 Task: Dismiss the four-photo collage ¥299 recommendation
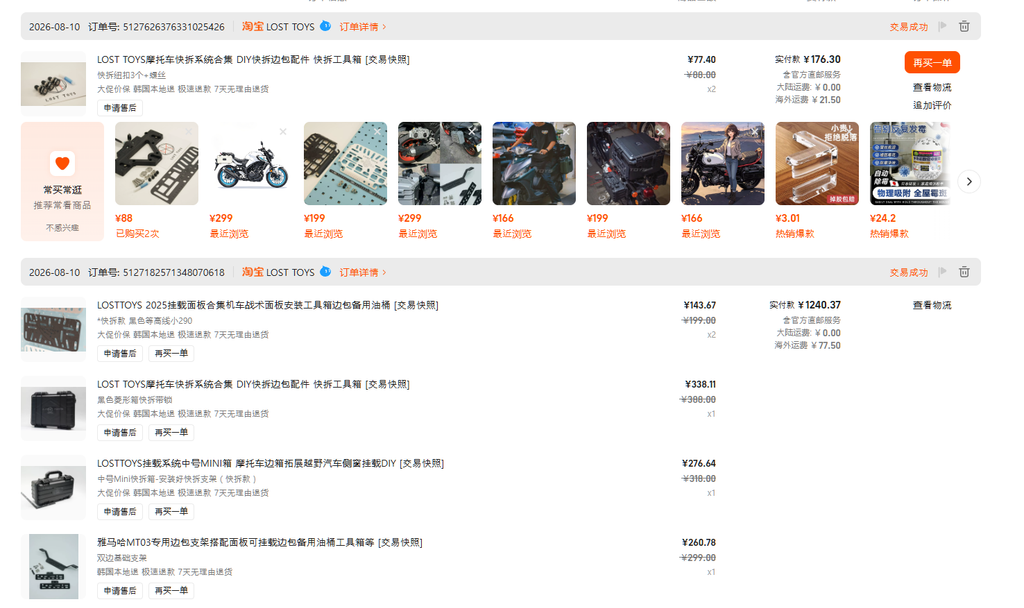point(472,132)
